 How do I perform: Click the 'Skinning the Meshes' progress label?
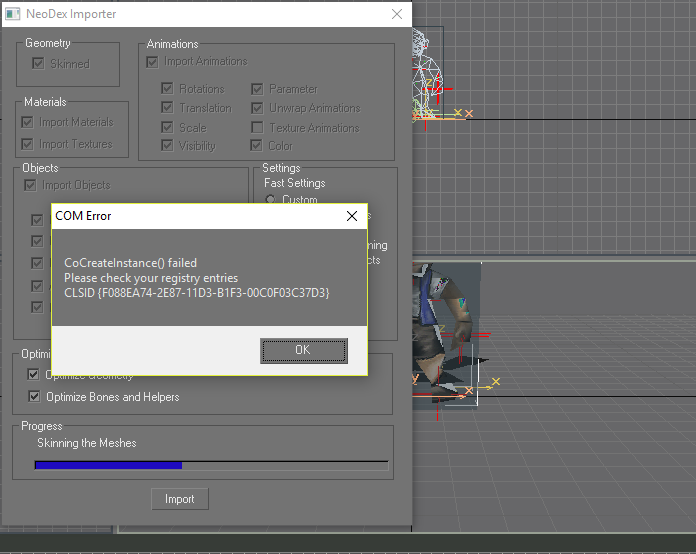point(87,443)
